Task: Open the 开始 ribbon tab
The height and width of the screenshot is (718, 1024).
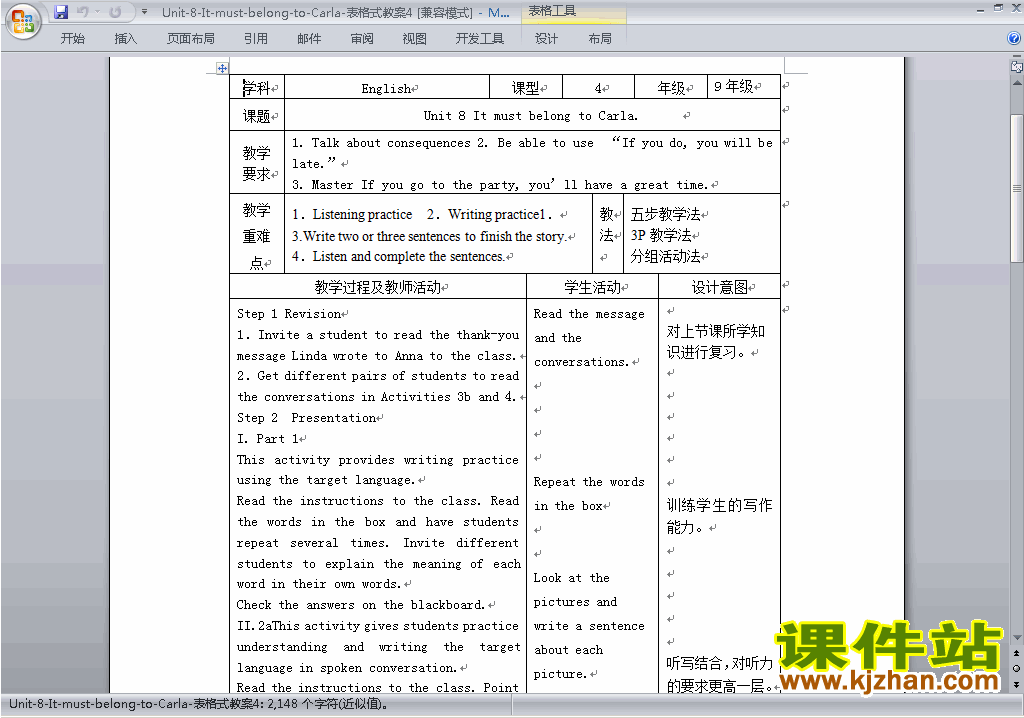Action: [x=72, y=39]
